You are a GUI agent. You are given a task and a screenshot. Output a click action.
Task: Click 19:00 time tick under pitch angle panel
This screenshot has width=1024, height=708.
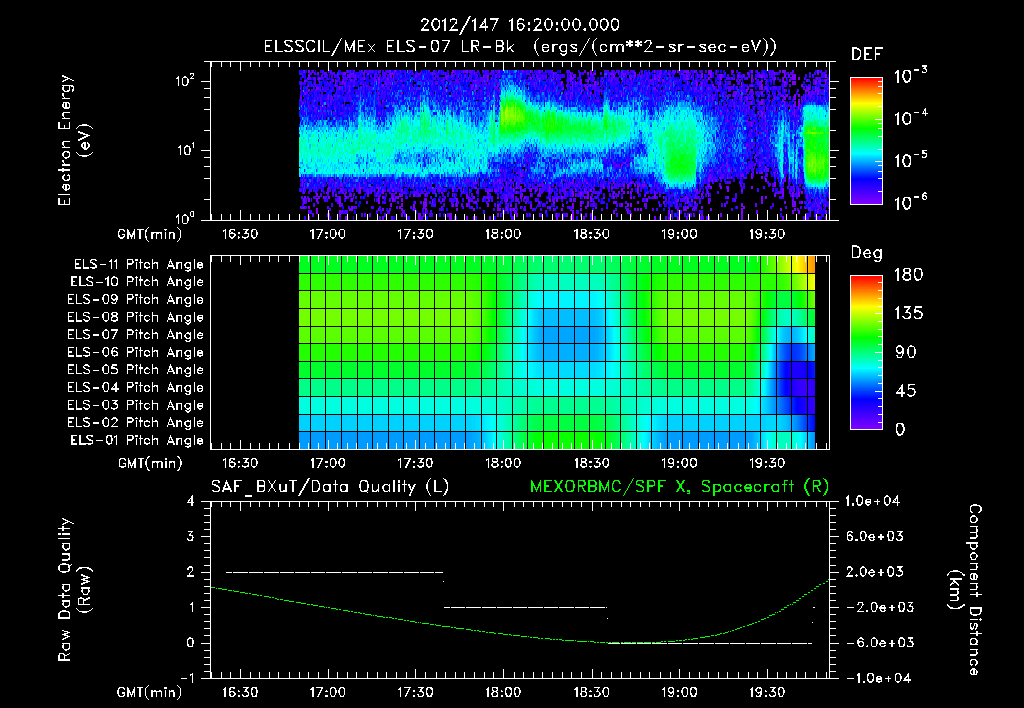tap(679, 463)
